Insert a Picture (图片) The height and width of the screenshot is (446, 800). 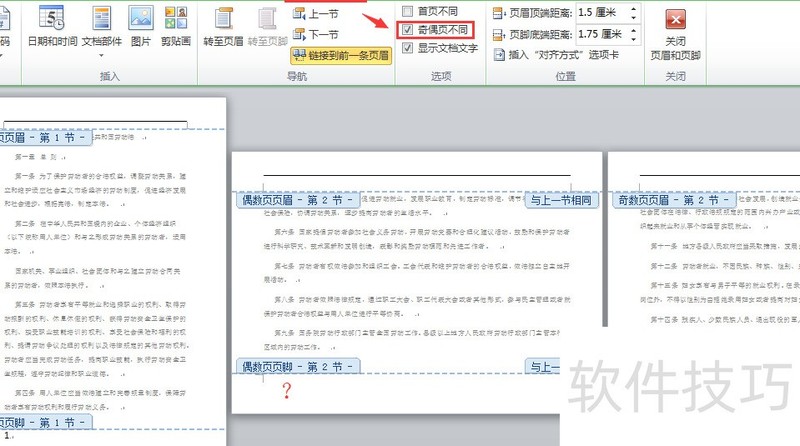[x=141, y=27]
